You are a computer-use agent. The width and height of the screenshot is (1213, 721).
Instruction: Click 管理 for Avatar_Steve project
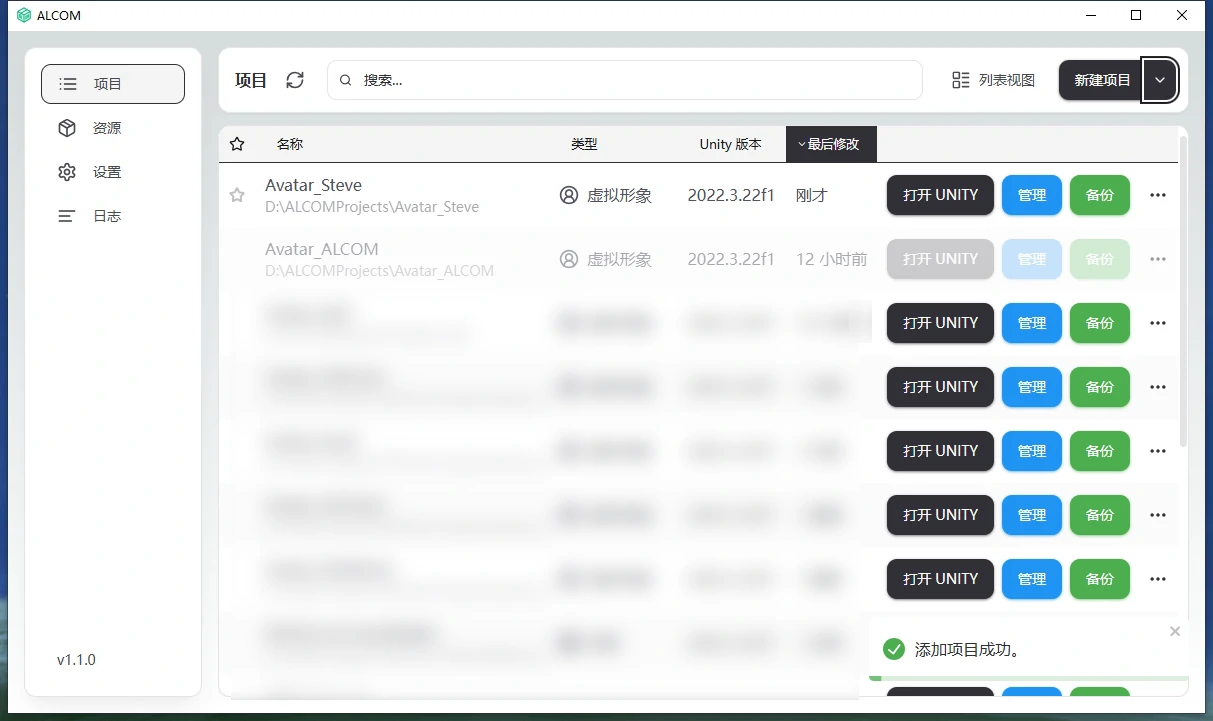coord(1031,195)
